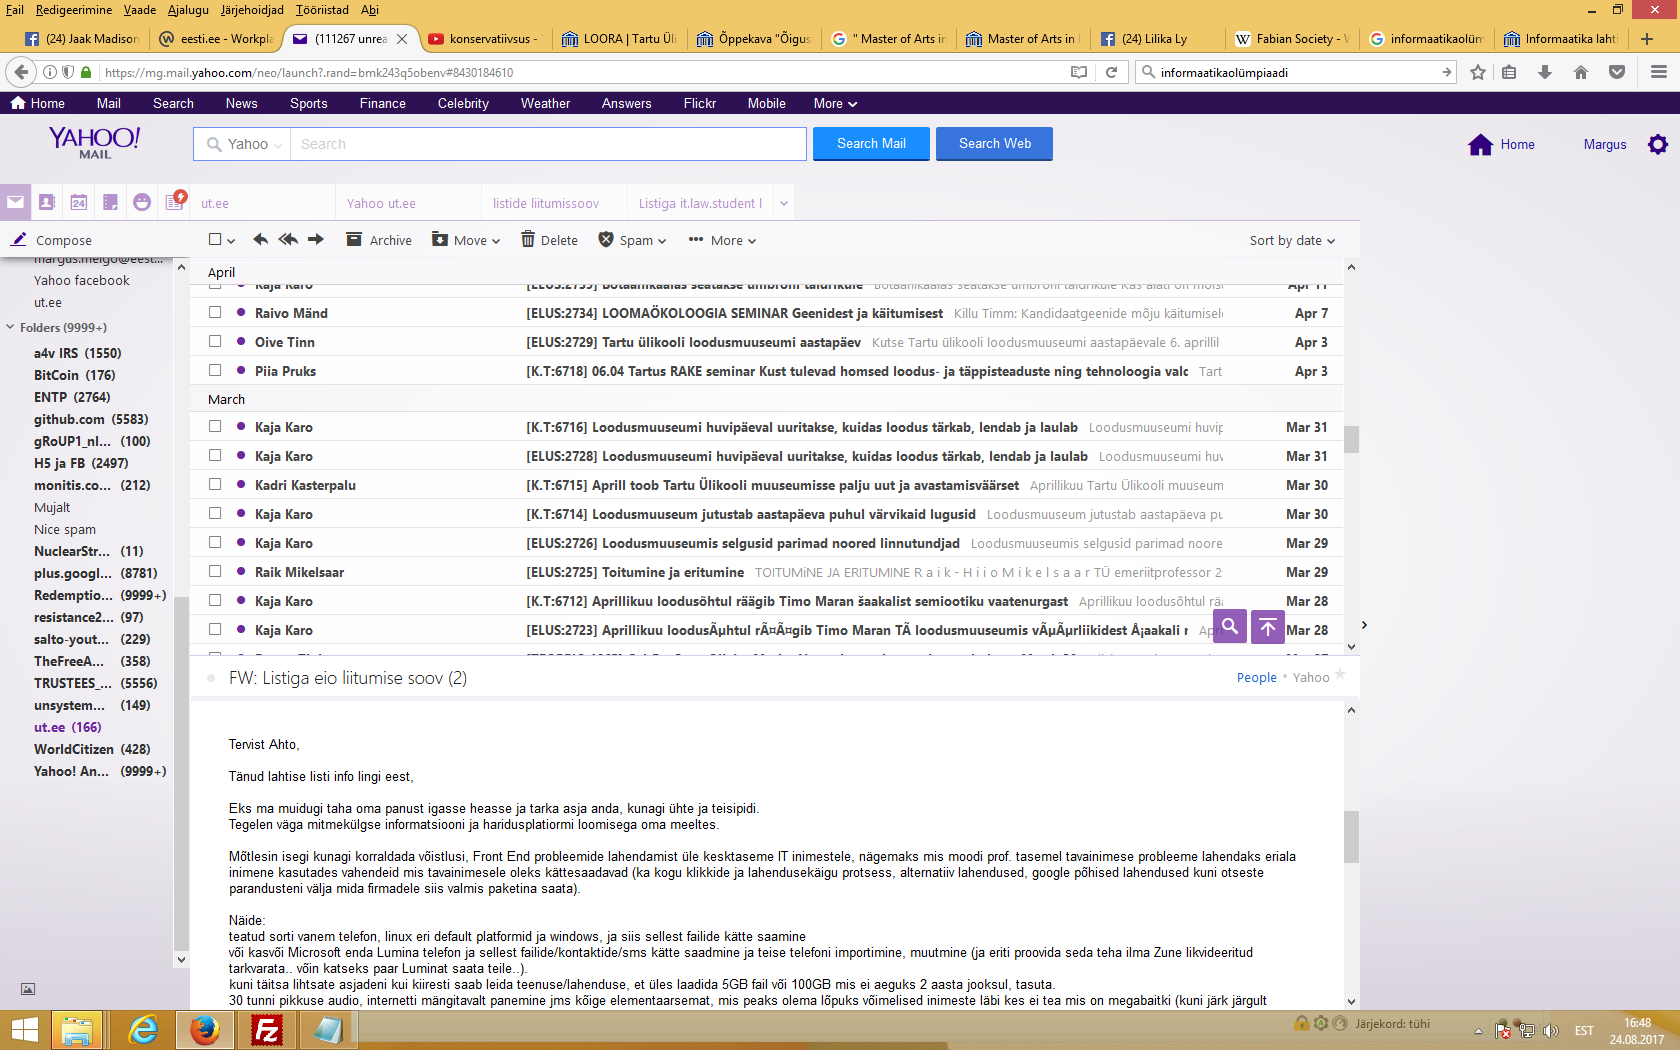Open the settings gear icon

1658,144
